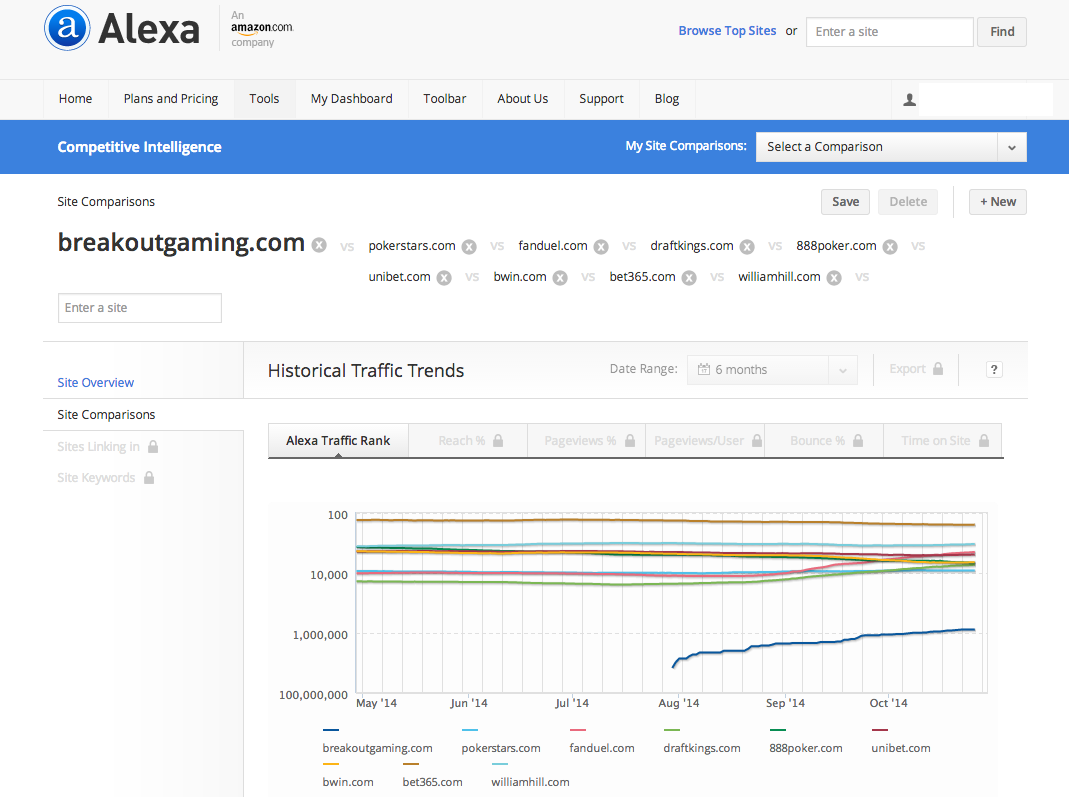
Task: Click the Find button
Action: (x=1002, y=32)
